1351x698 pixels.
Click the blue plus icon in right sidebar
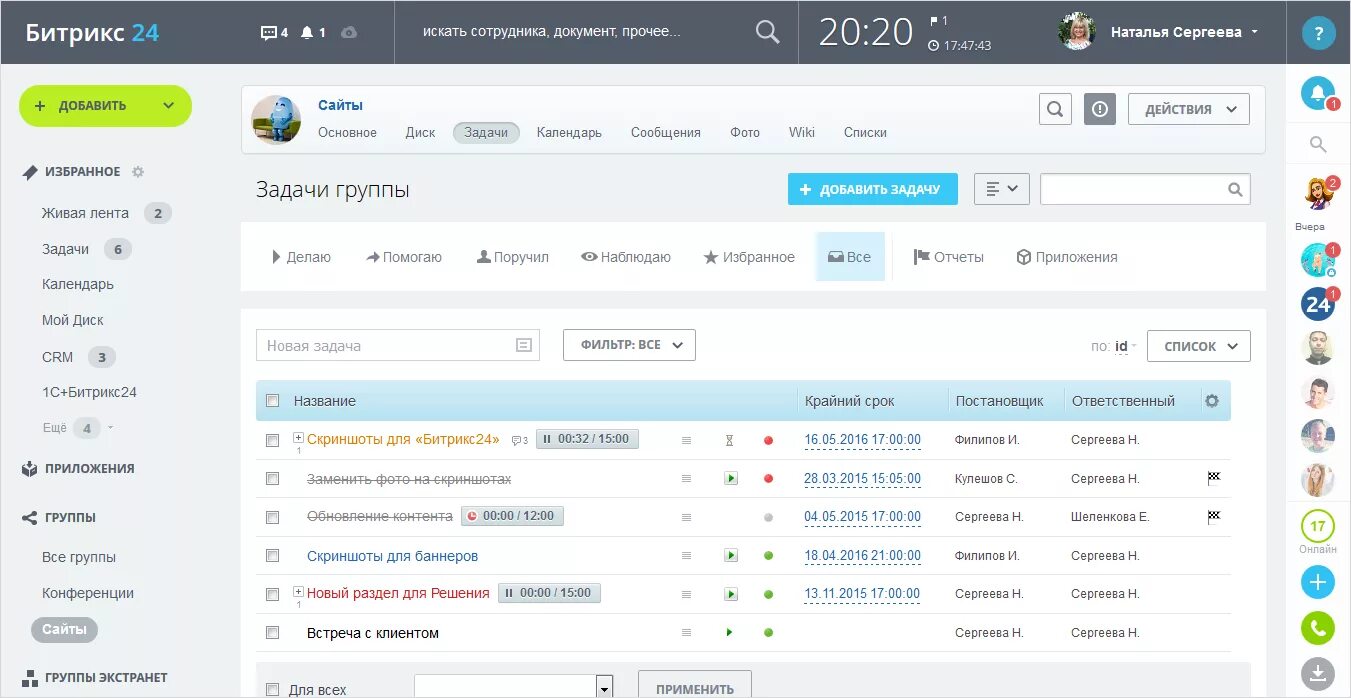[1318, 582]
